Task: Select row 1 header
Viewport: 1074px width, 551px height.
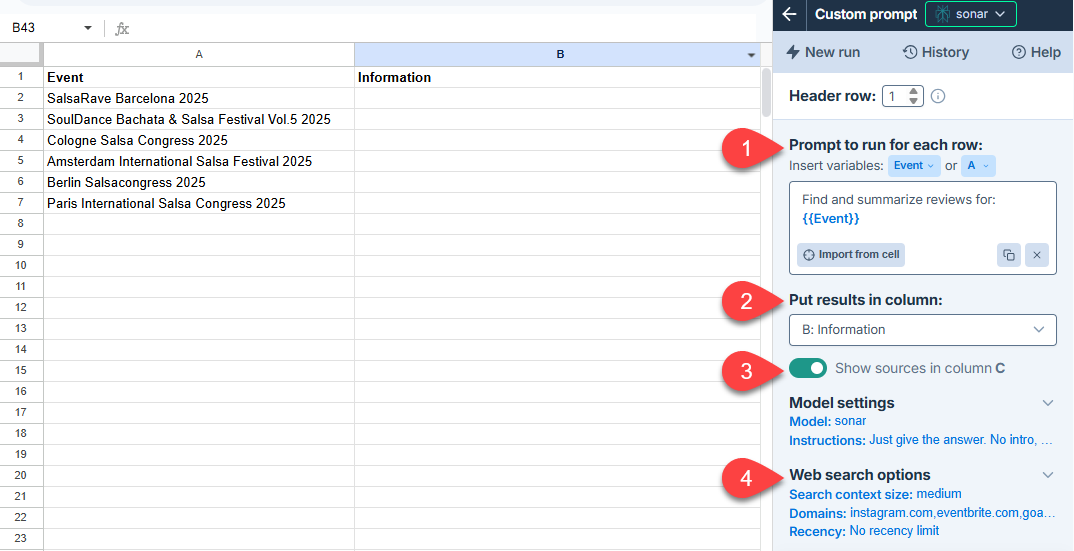Action: click(21, 77)
